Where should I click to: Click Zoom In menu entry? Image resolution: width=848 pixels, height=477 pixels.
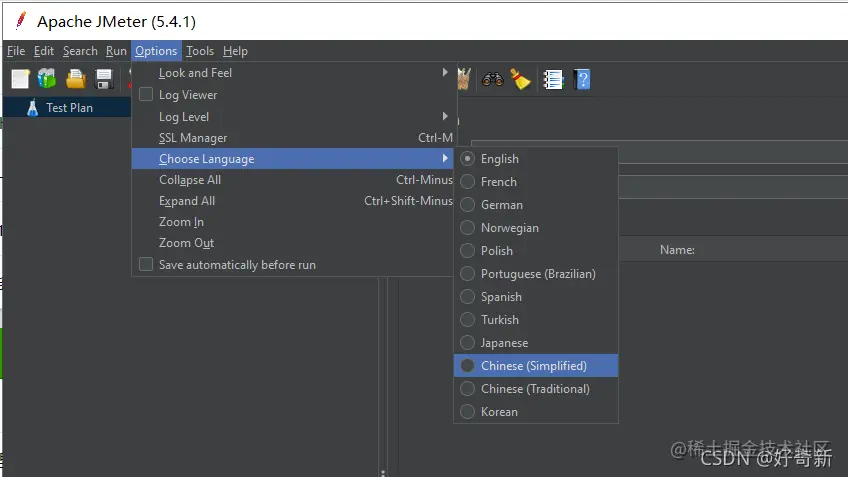[x=293, y=222]
